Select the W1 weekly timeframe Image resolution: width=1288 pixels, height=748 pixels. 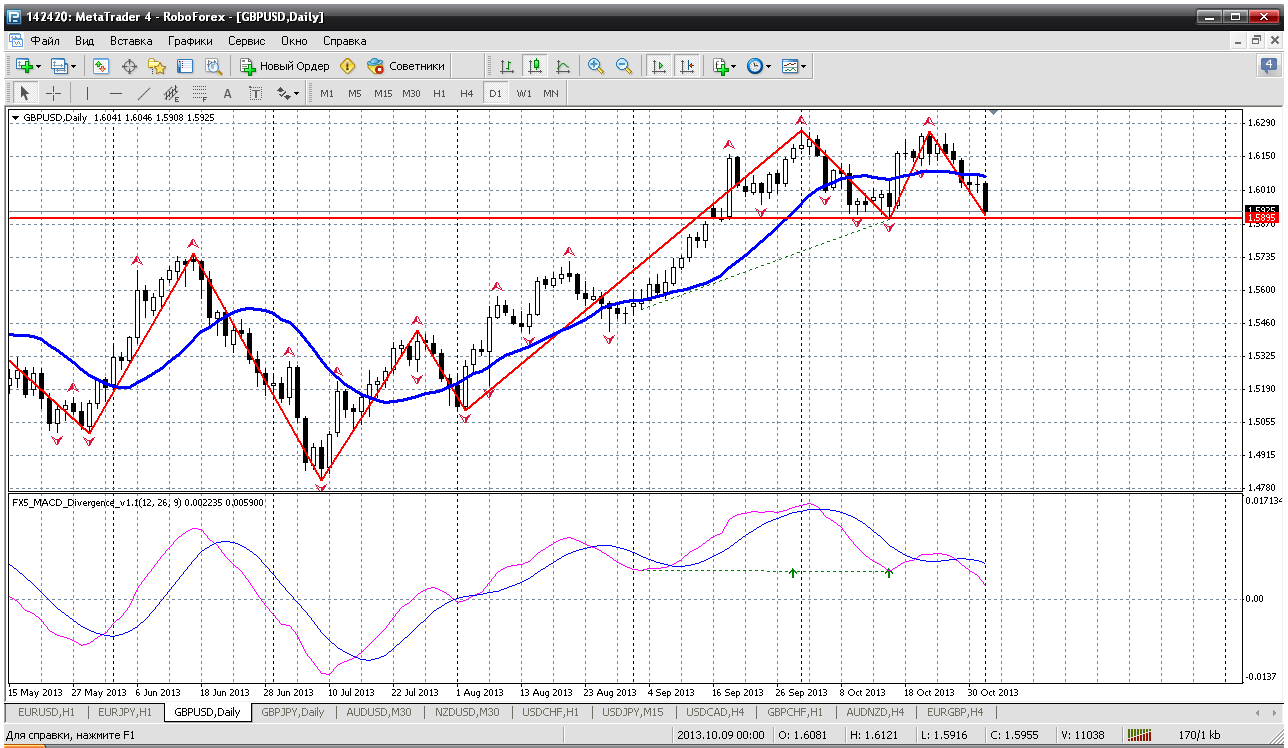[x=523, y=93]
